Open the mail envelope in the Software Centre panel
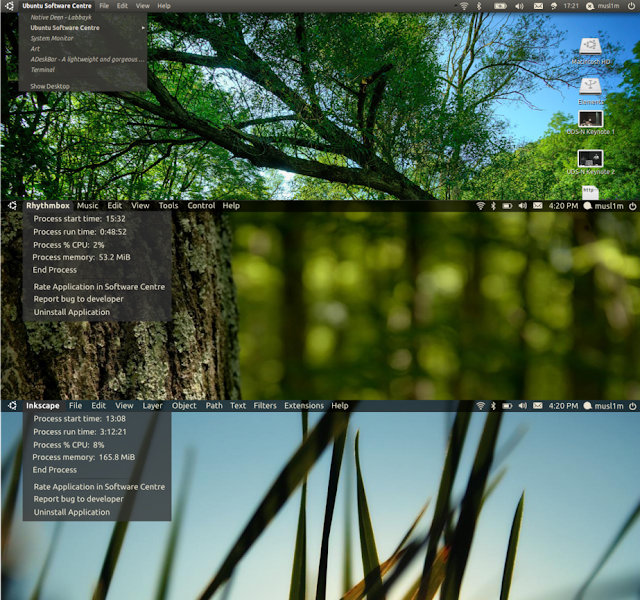The image size is (640, 600). (538, 6)
